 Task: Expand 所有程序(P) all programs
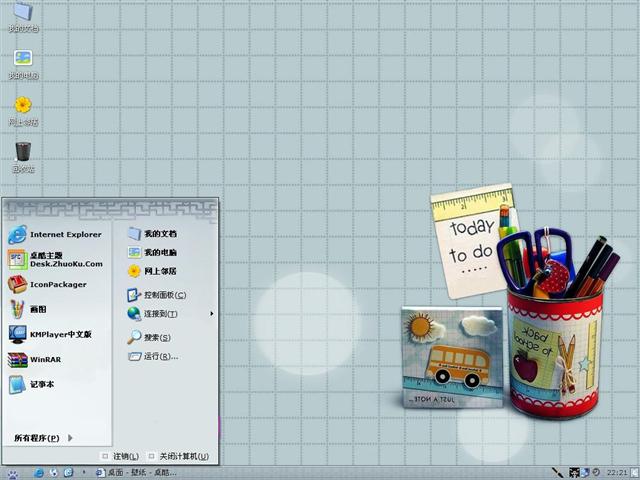(43, 438)
